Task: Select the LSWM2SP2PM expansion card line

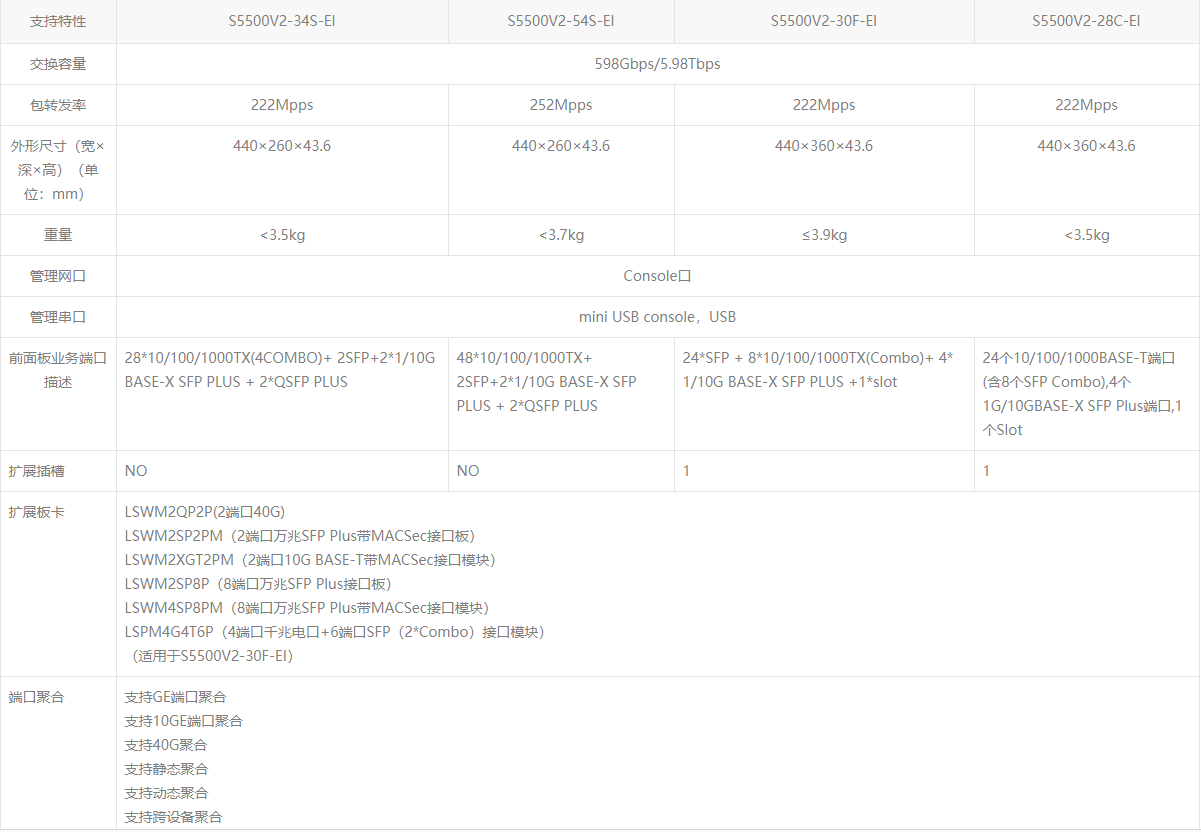Action: pyautogui.click(x=300, y=536)
